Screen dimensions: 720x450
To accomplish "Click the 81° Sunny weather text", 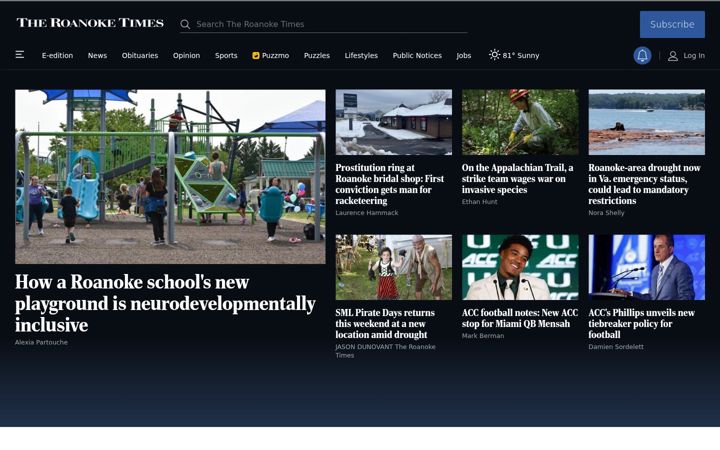I will [521, 56].
